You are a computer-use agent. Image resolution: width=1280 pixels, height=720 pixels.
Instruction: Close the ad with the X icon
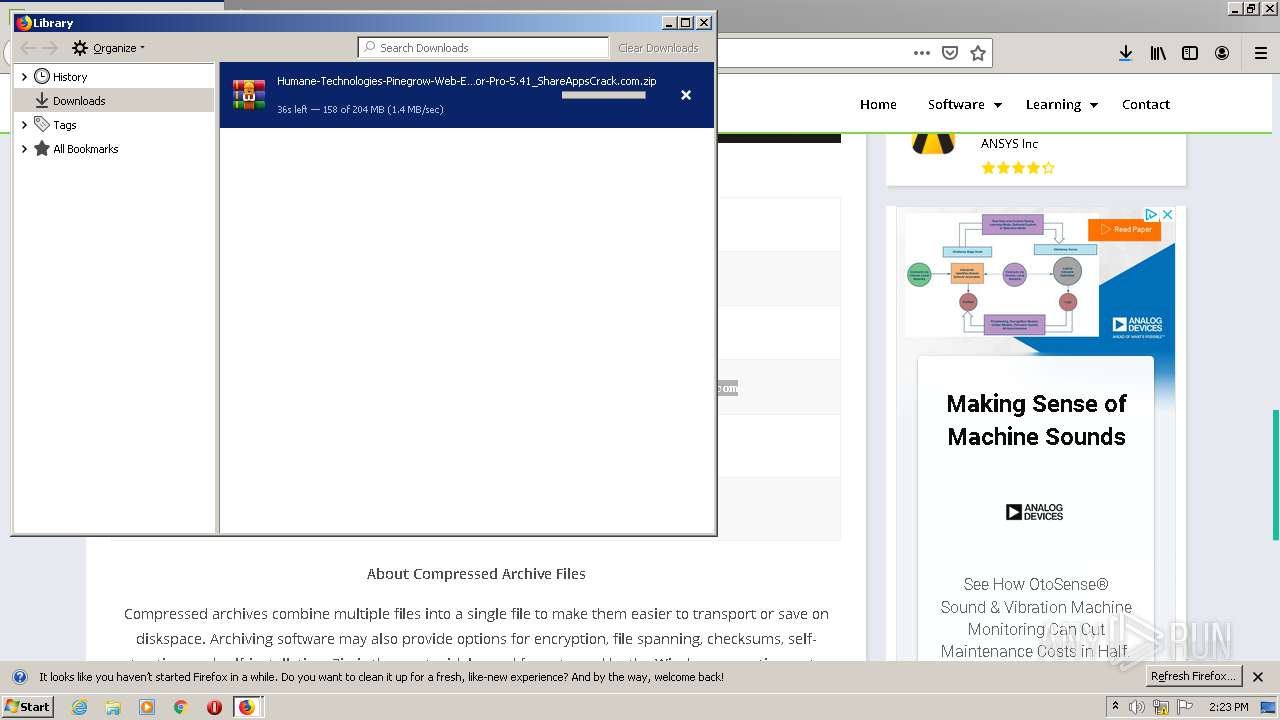(1167, 215)
